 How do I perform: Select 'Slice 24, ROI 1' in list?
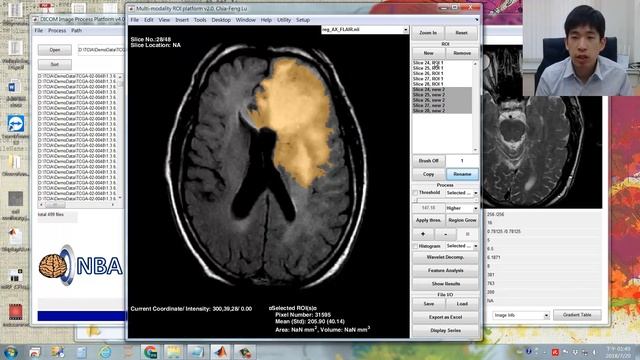pos(442,63)
